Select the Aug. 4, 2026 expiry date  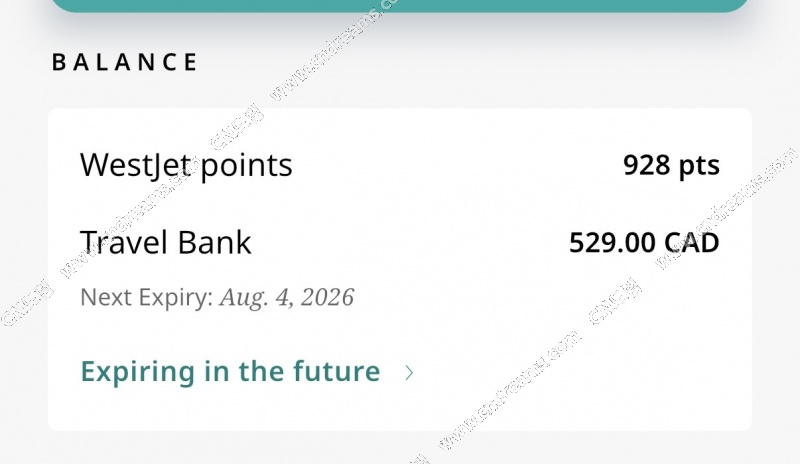287,297
